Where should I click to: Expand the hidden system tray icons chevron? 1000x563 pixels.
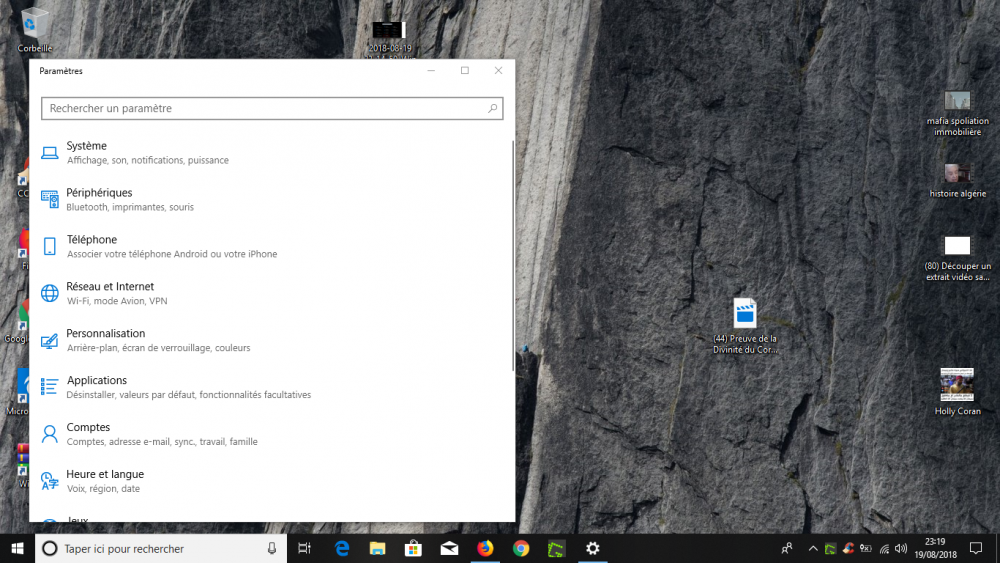click(812, 548)
